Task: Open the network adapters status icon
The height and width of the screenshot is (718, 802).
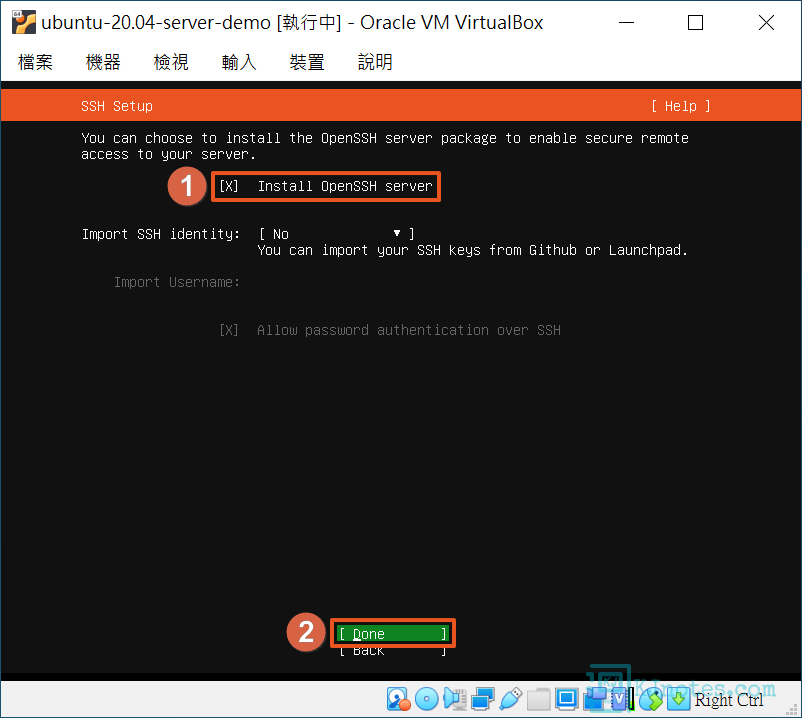Action: point(483,699)
